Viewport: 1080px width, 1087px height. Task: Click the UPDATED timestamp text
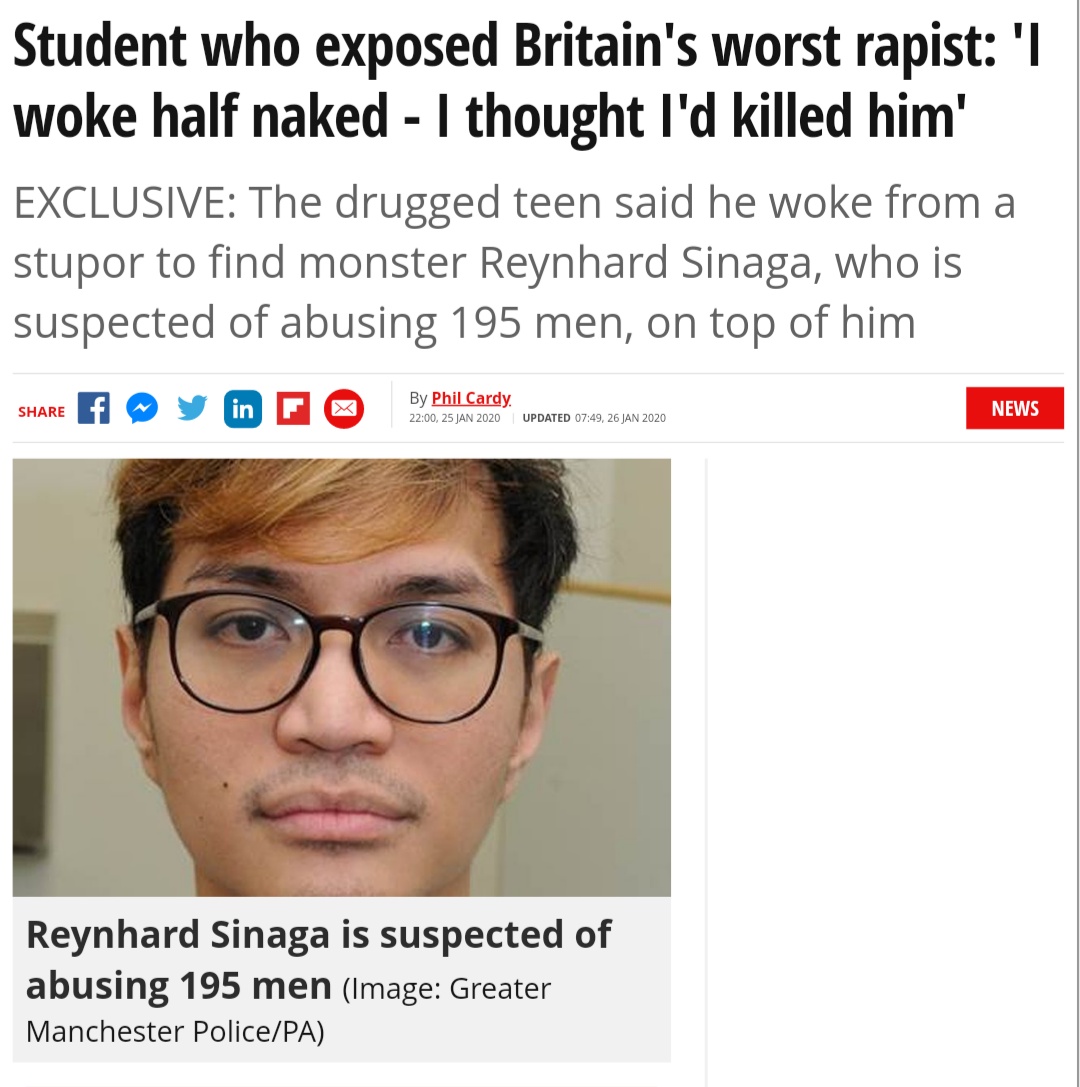(594, 418)
